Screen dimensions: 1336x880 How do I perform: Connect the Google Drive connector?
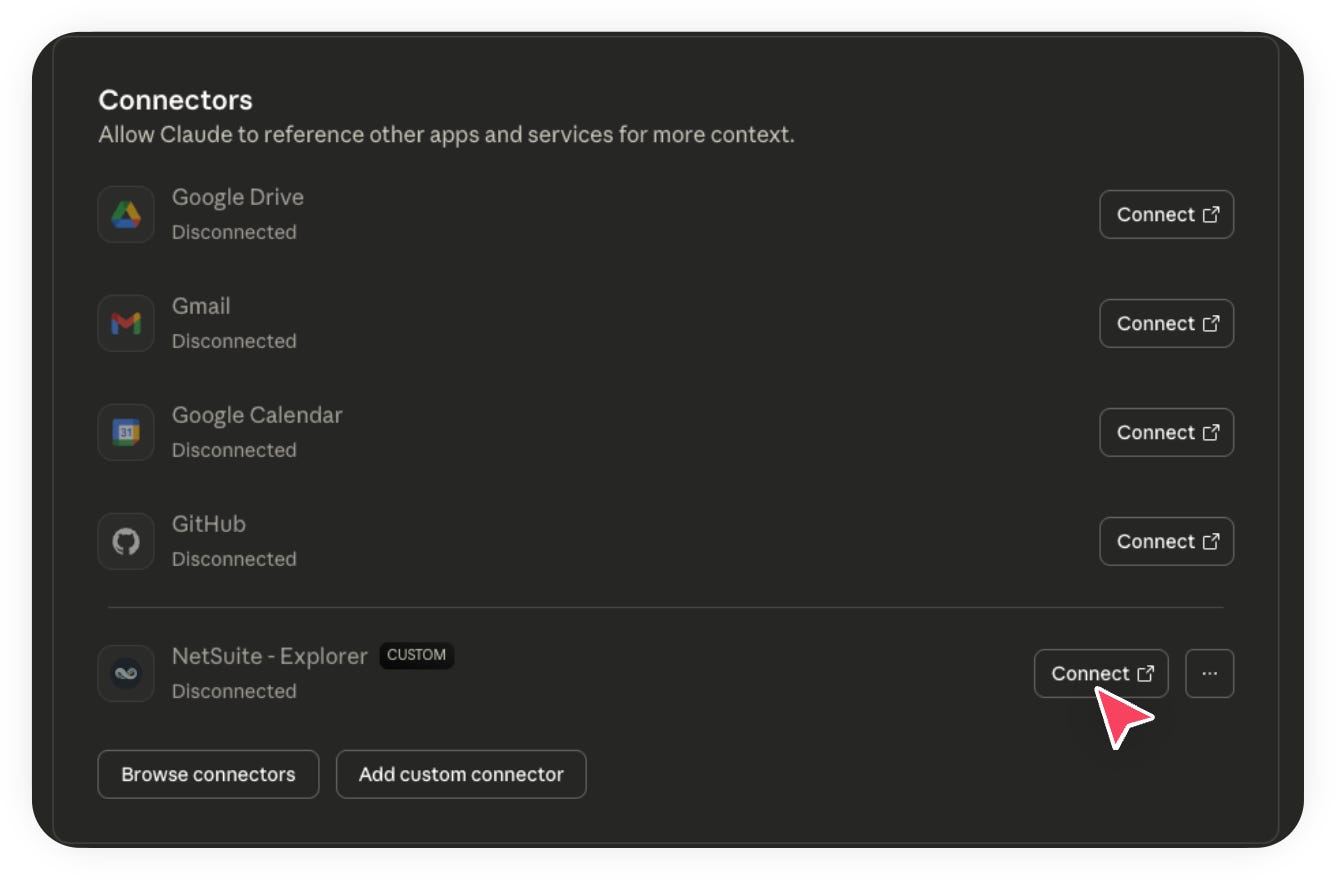click(1167, 214)
